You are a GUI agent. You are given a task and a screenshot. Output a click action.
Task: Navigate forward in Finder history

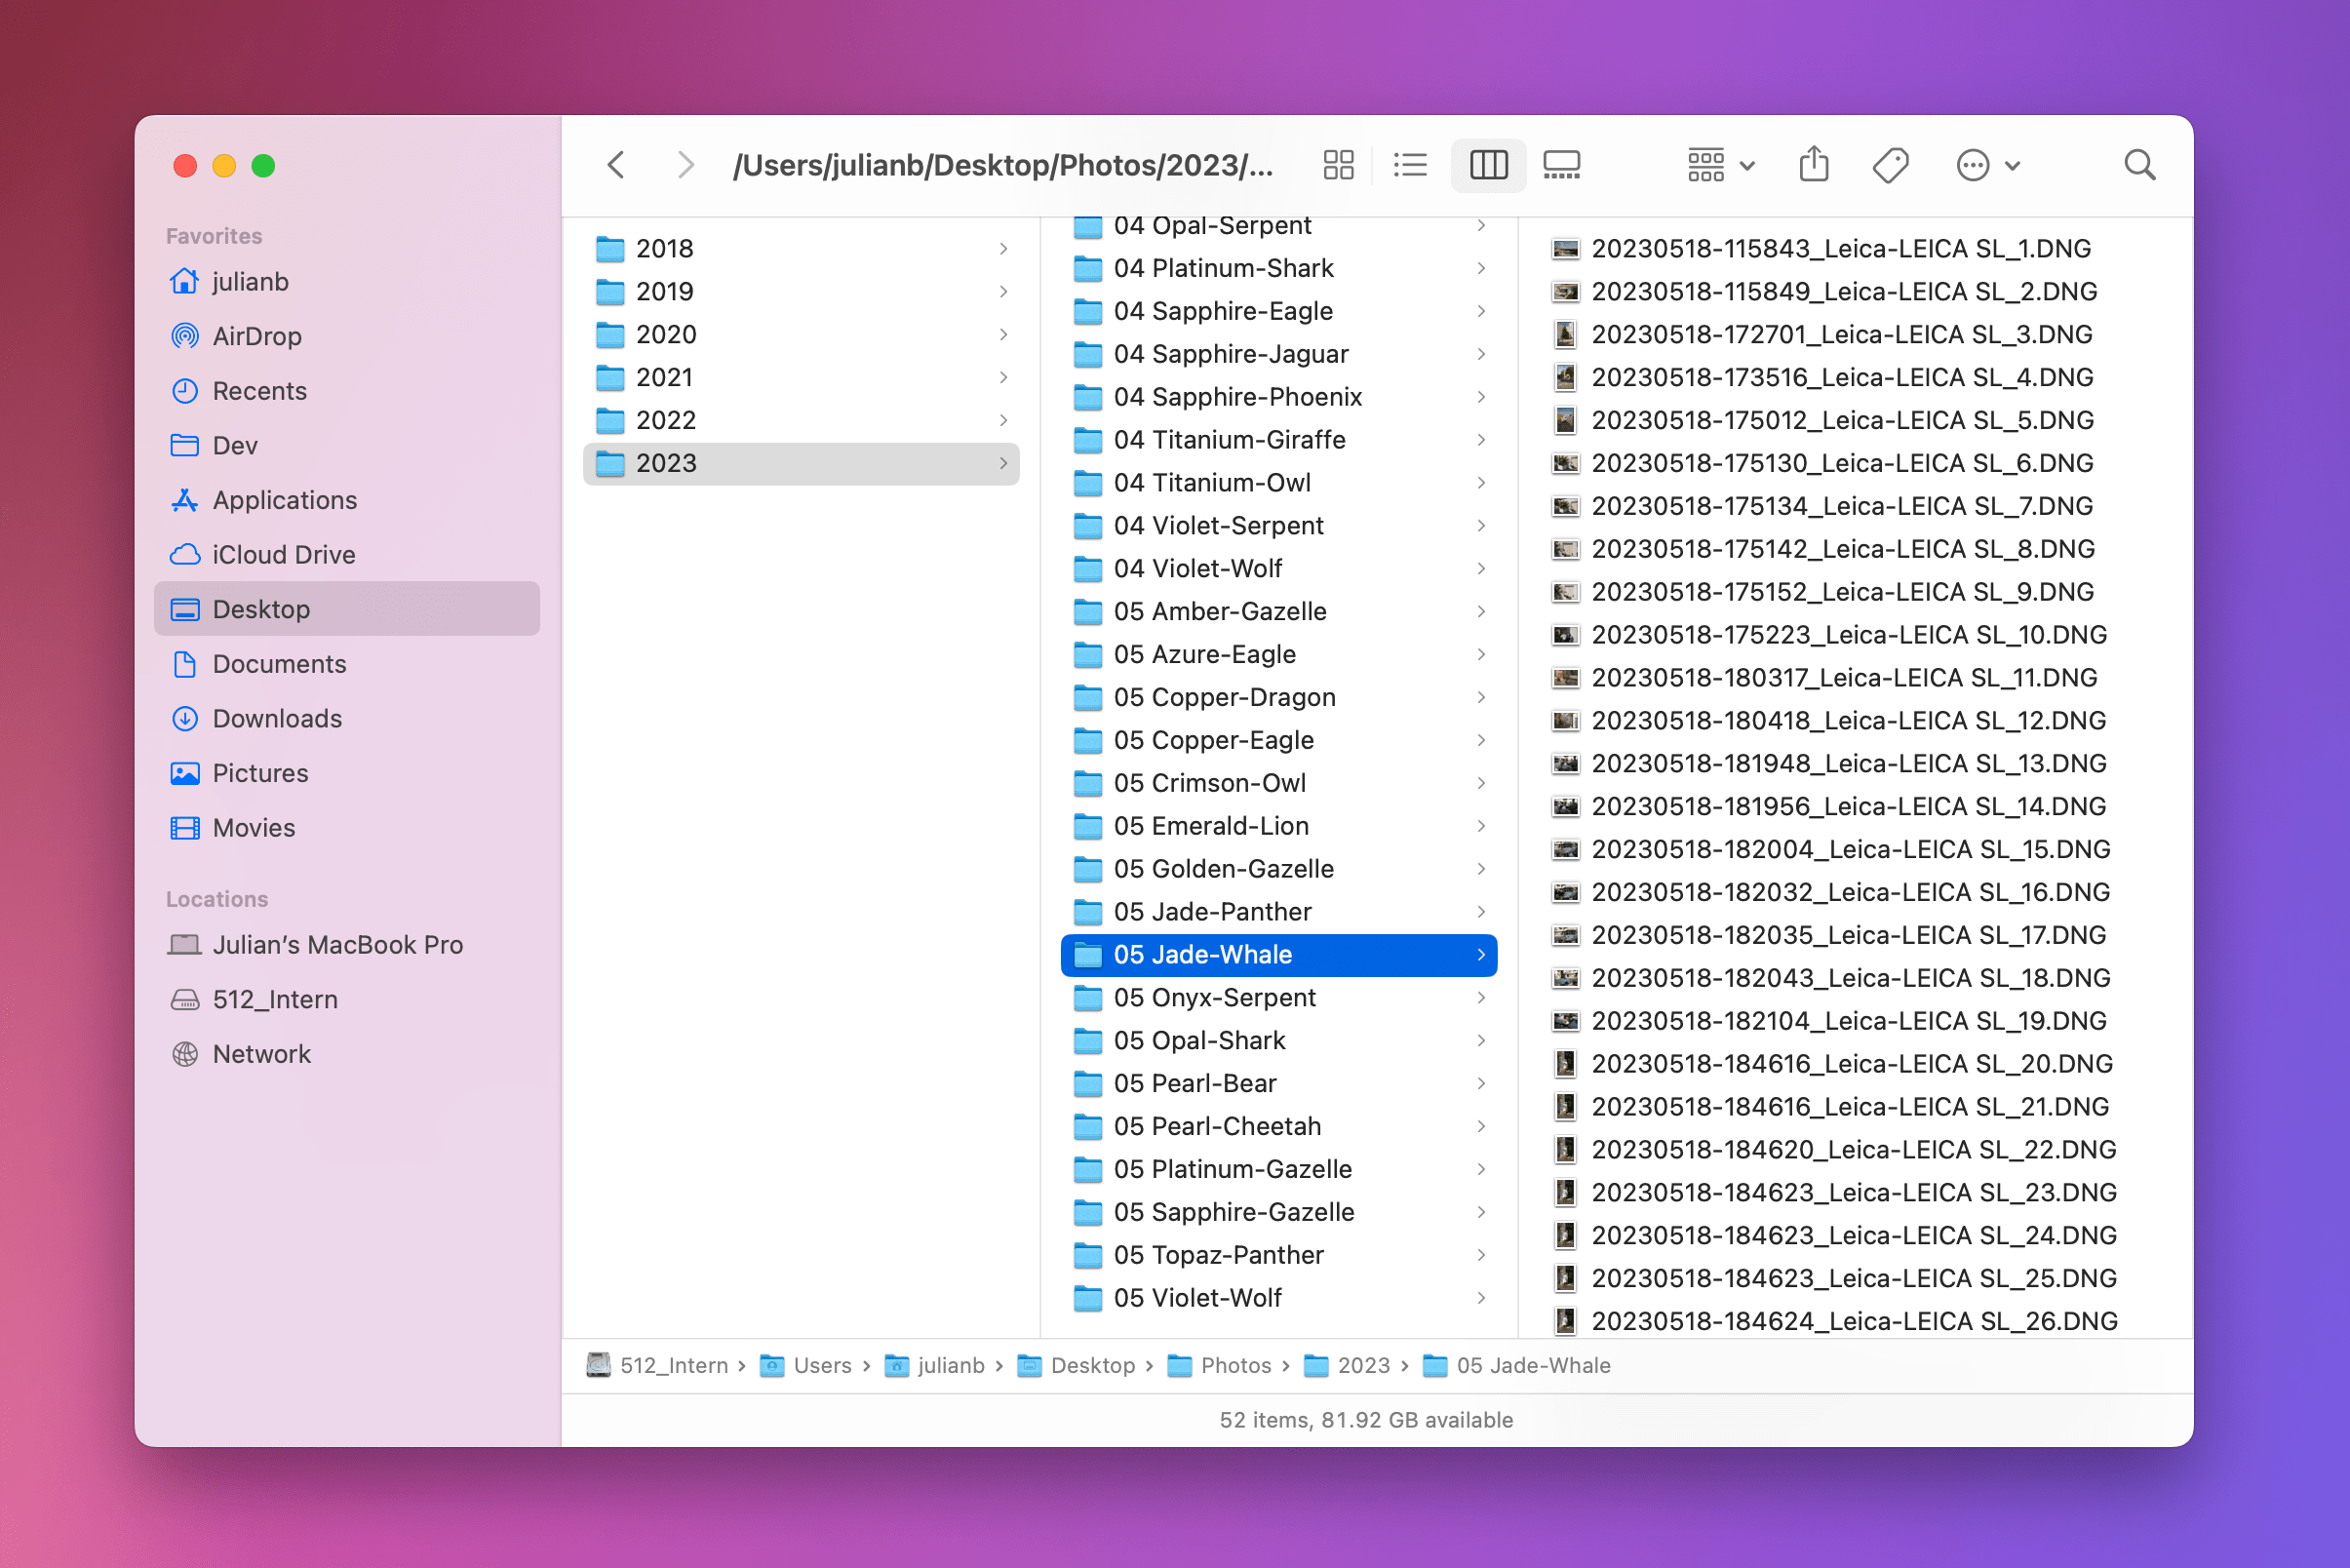685,165
